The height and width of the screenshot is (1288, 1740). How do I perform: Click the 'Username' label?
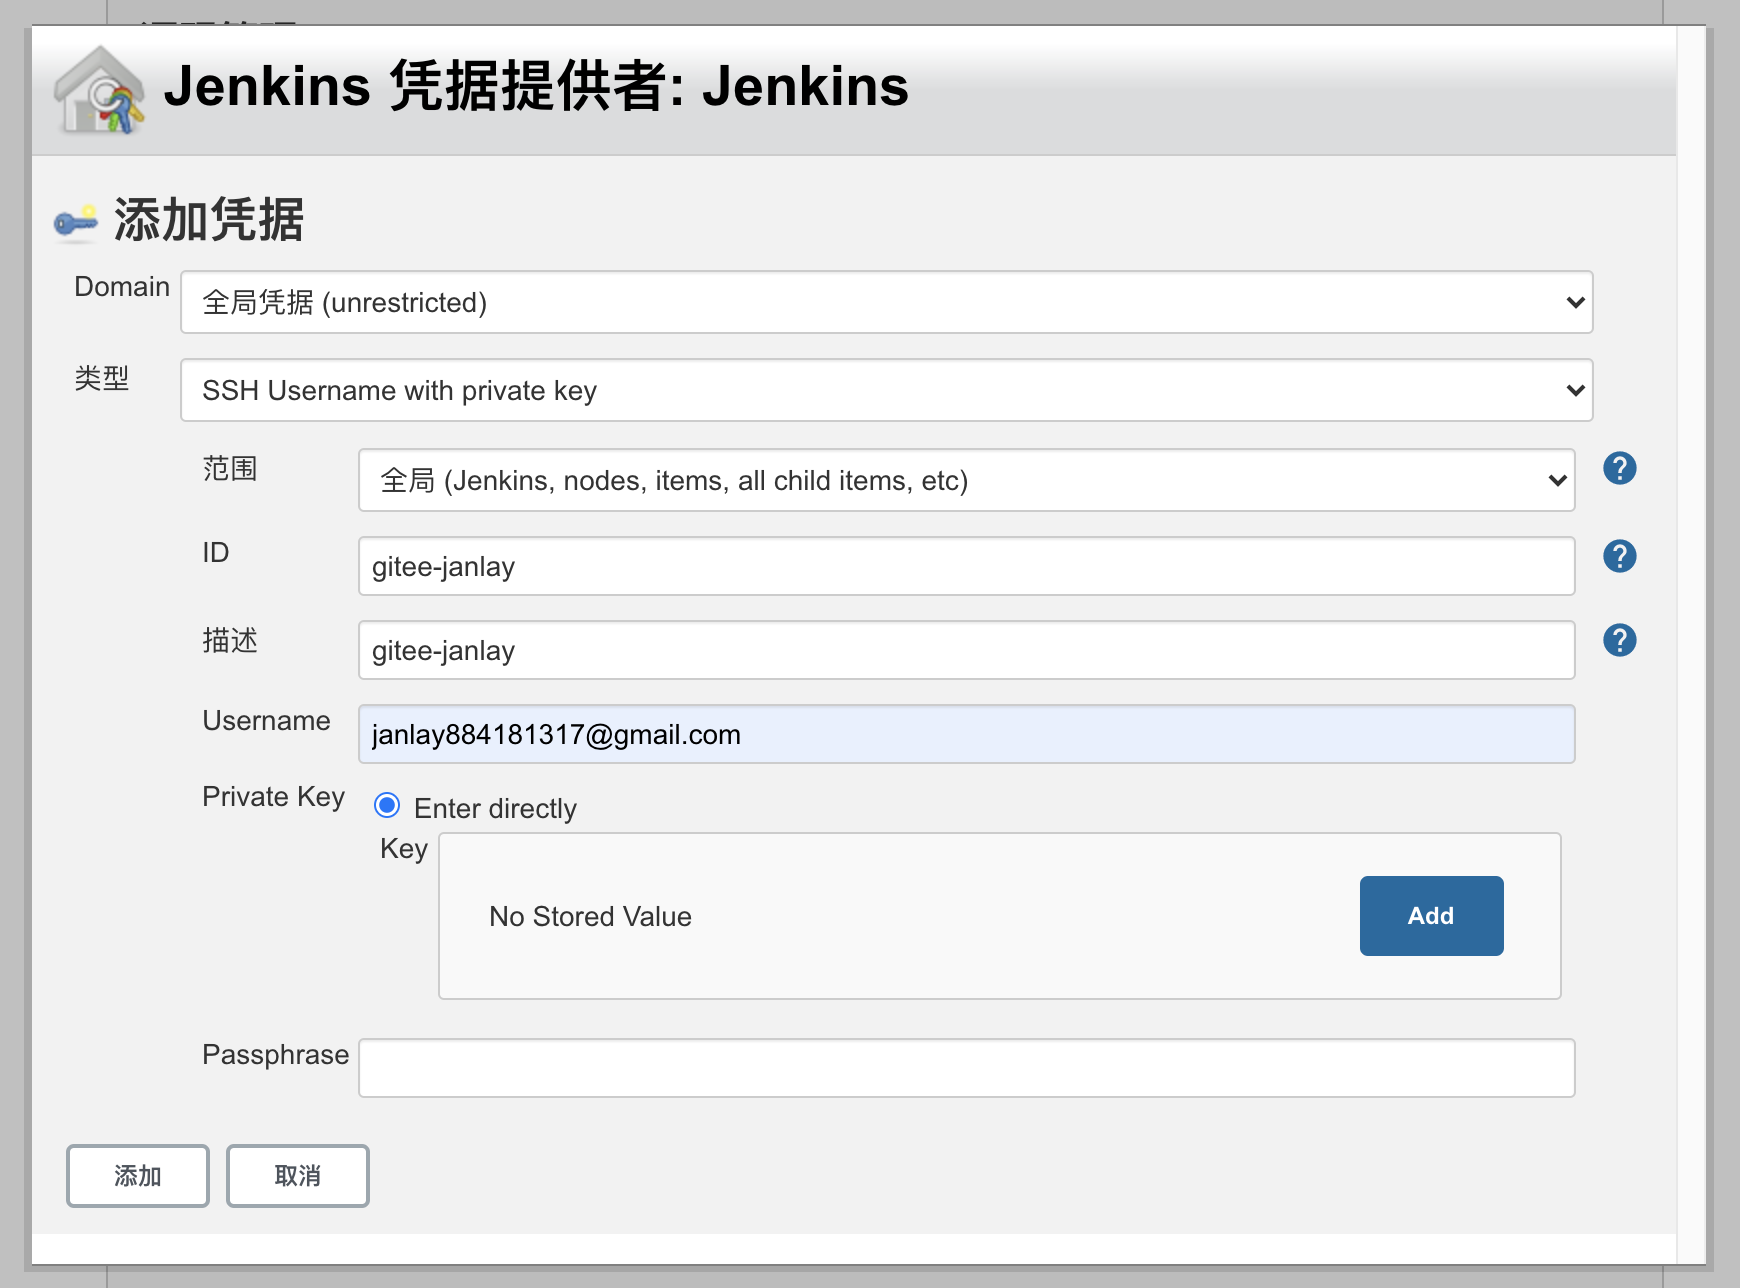(266, 721)
